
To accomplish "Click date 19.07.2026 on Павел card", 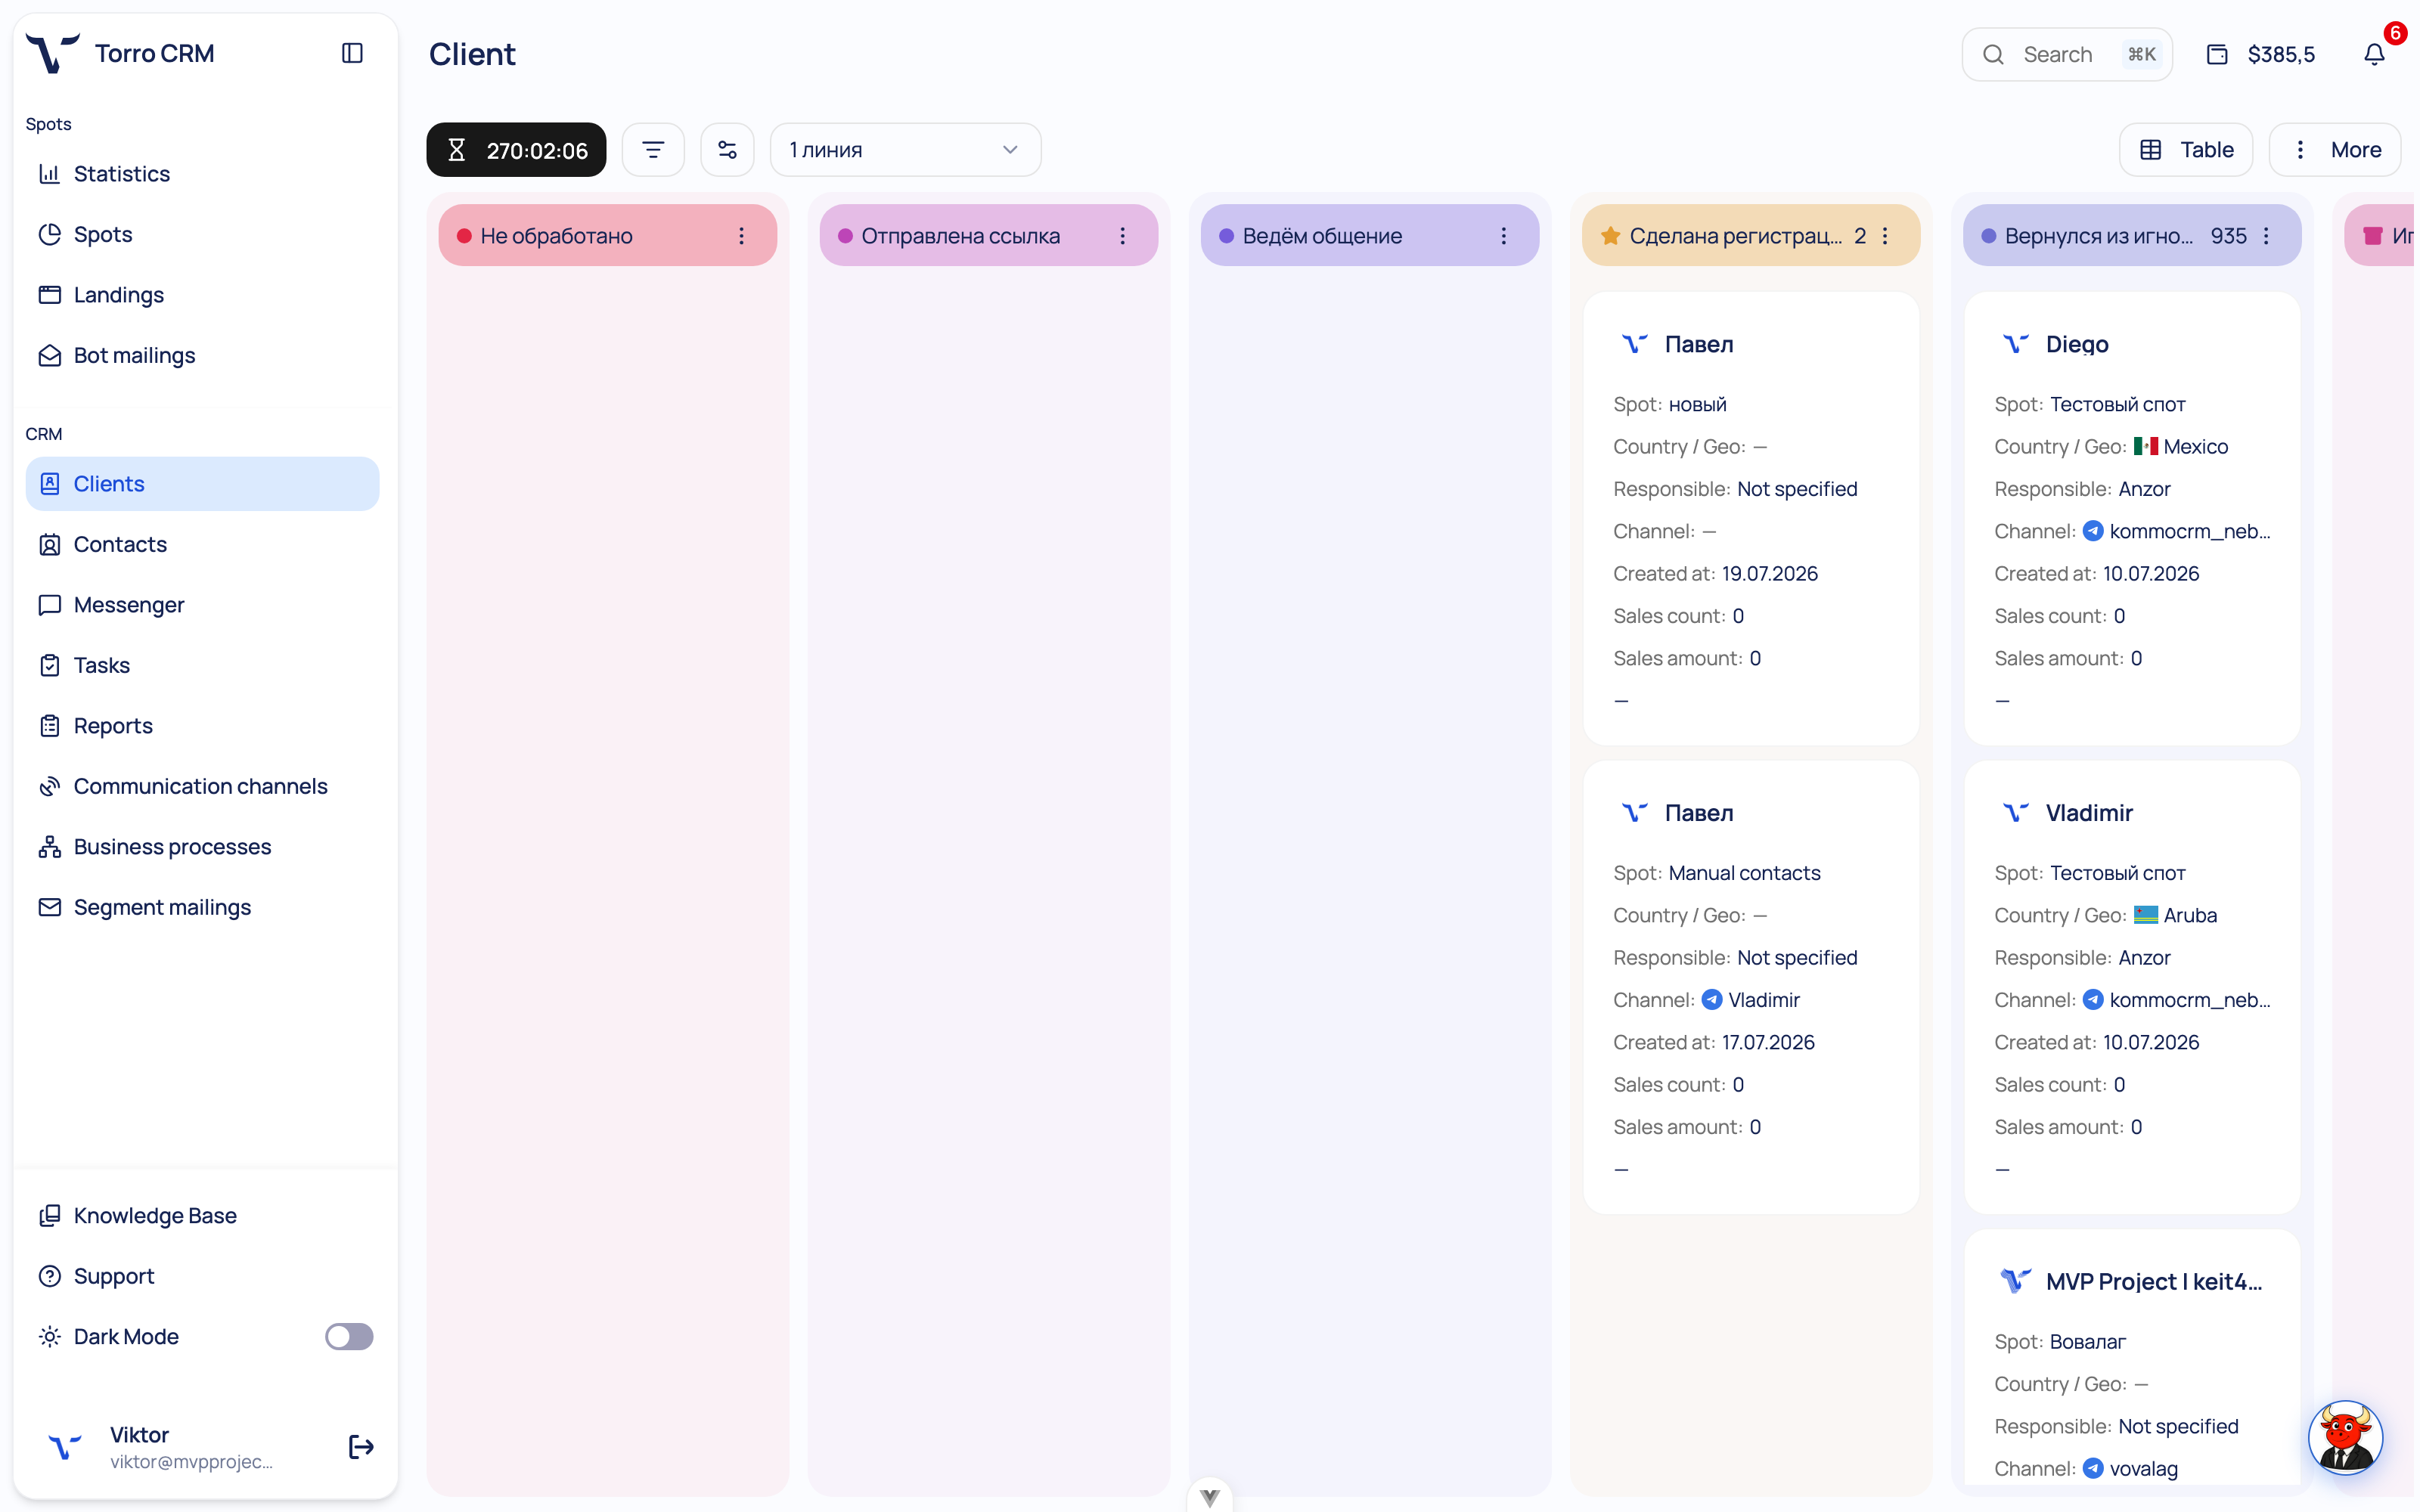I will 1769,574.
